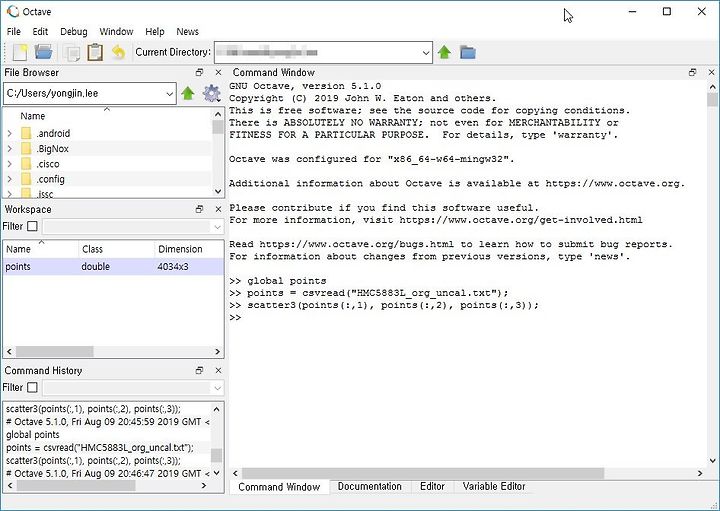The image size is (720, 511).
Task: Enable the Command History Filter checkbox
Action: click(x=32, y=387)
